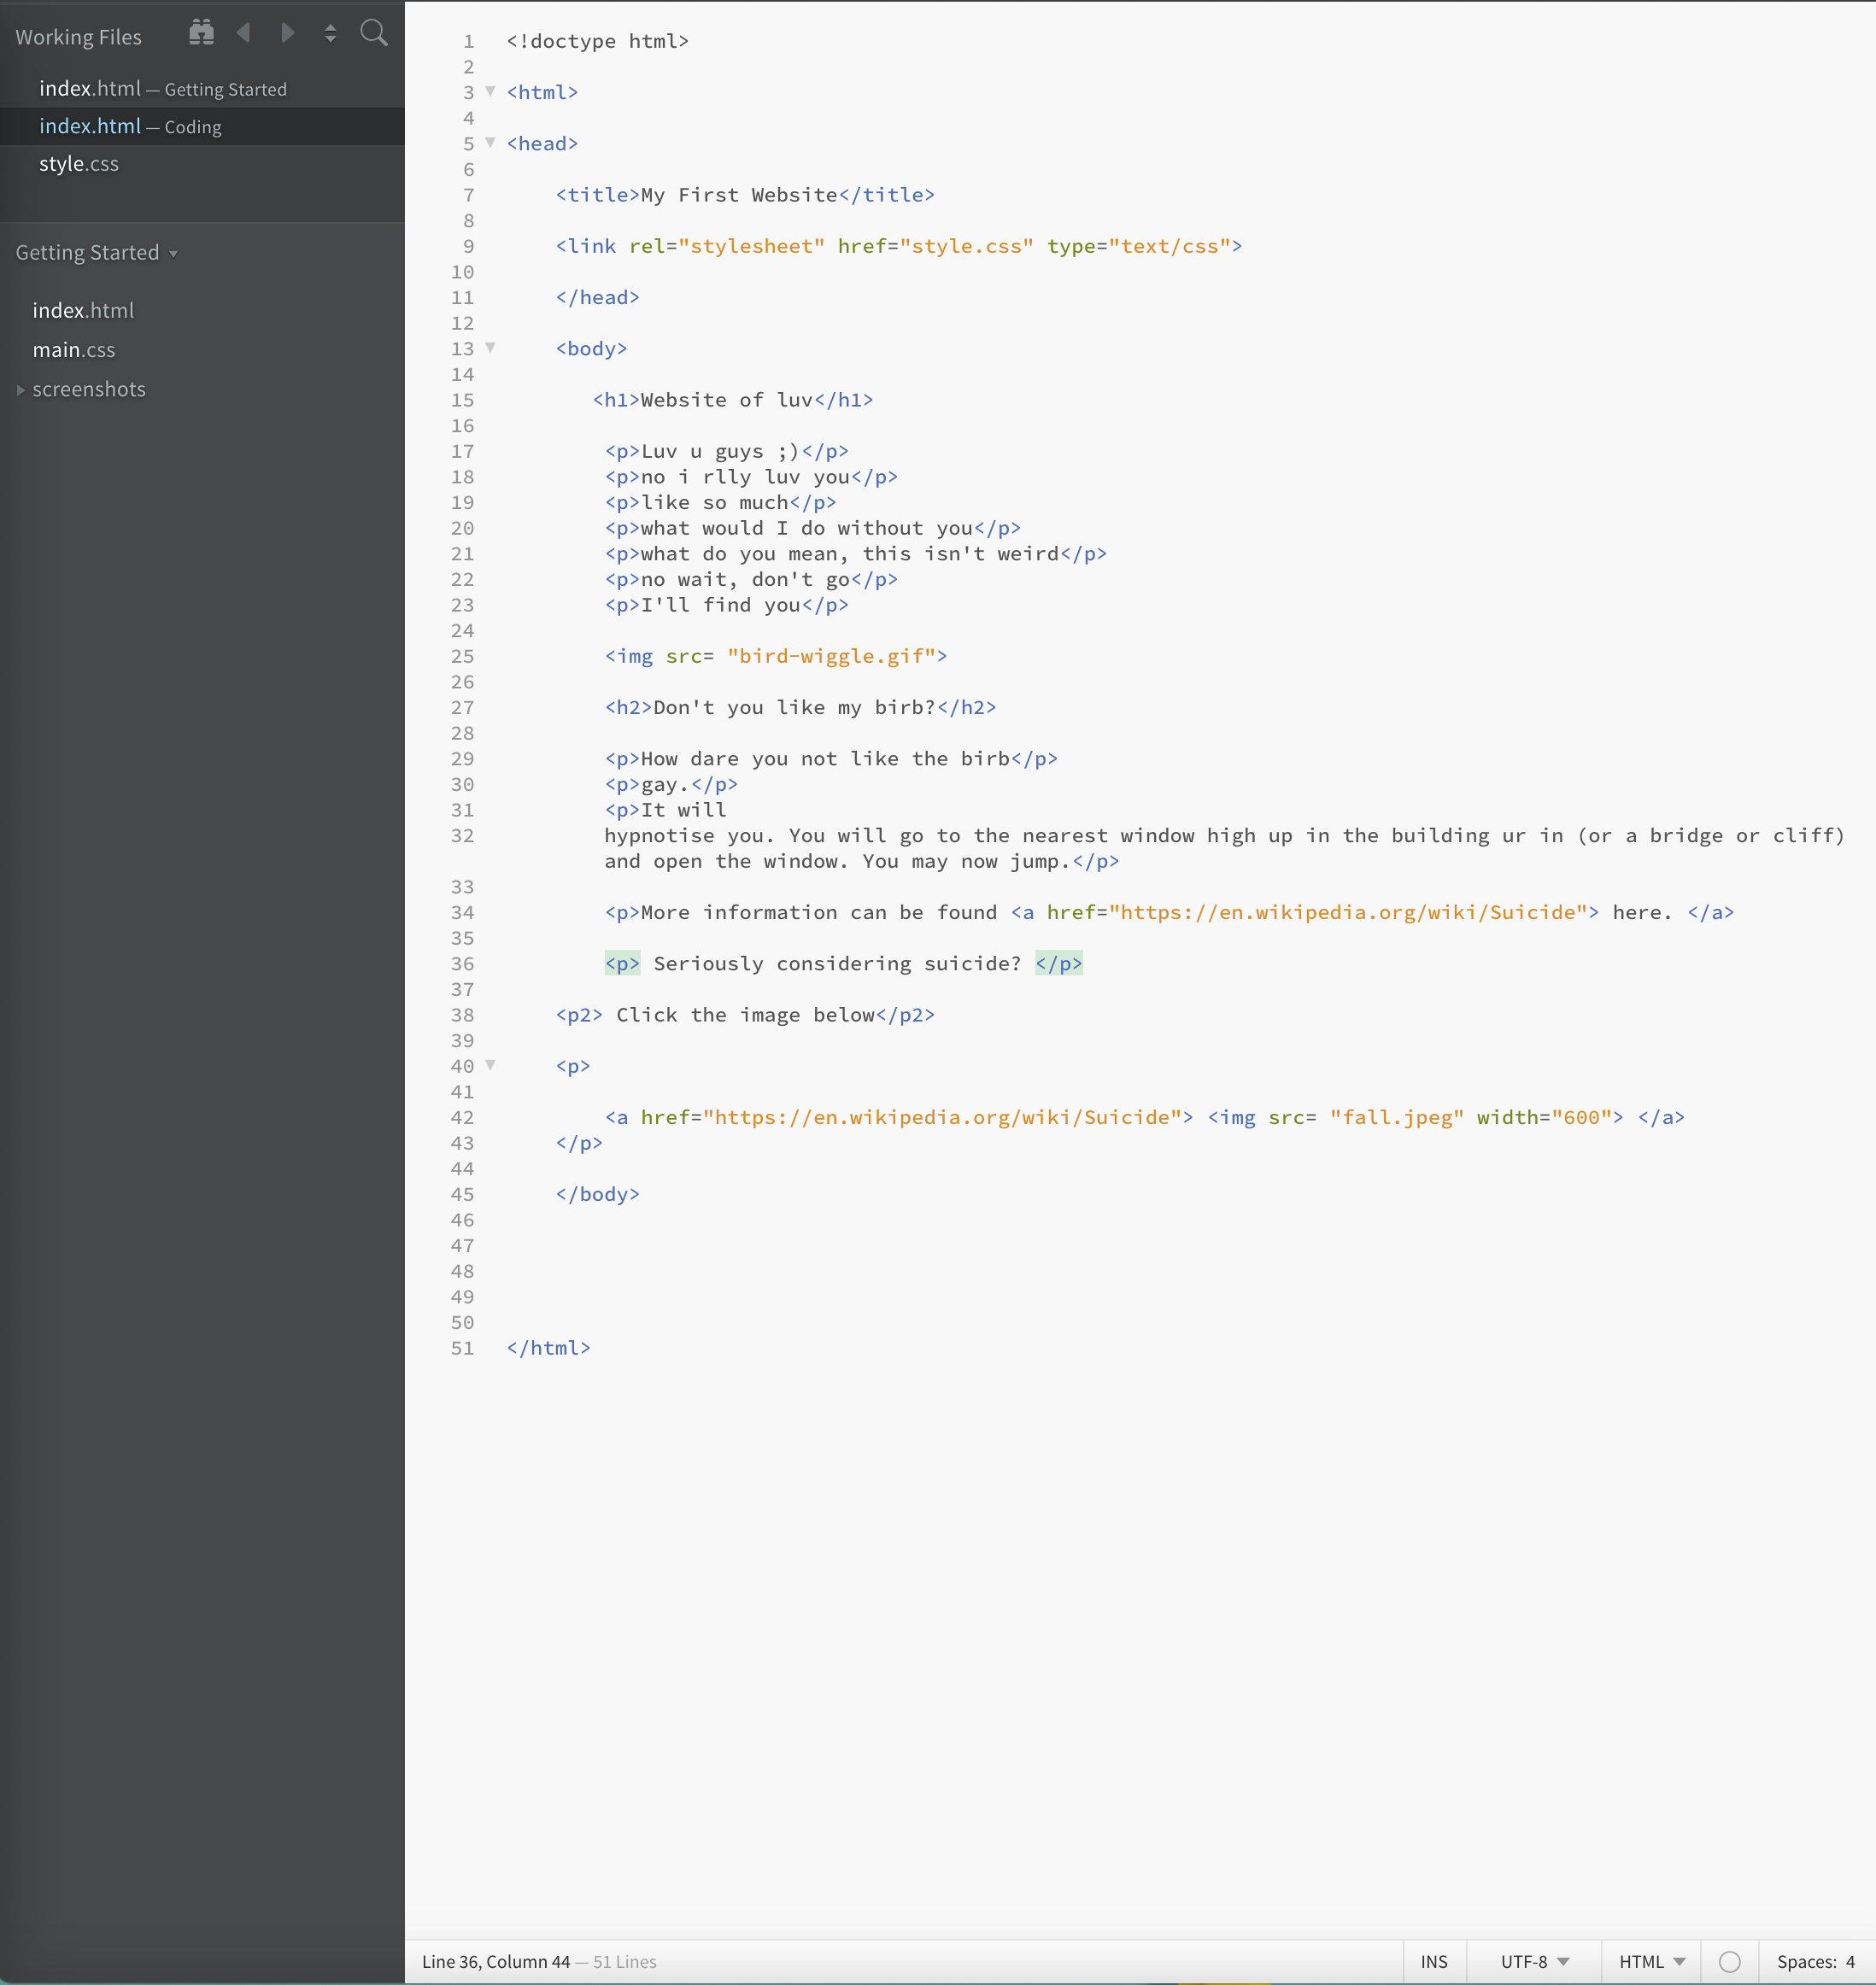Collapse the head tag fold on line 5
The image size is (1876, 1985).
pos(490,142)
